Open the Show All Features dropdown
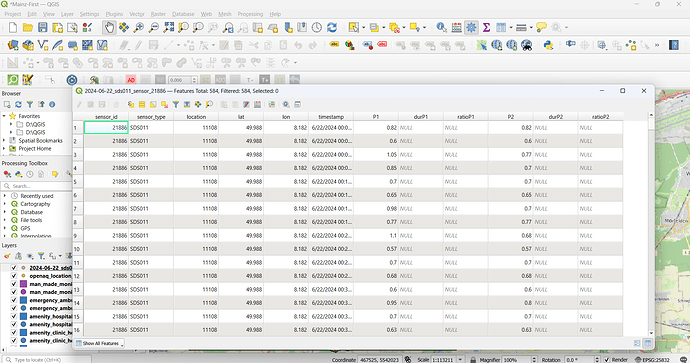This screenshot has width=690, height=363. (x=100, y=343)
